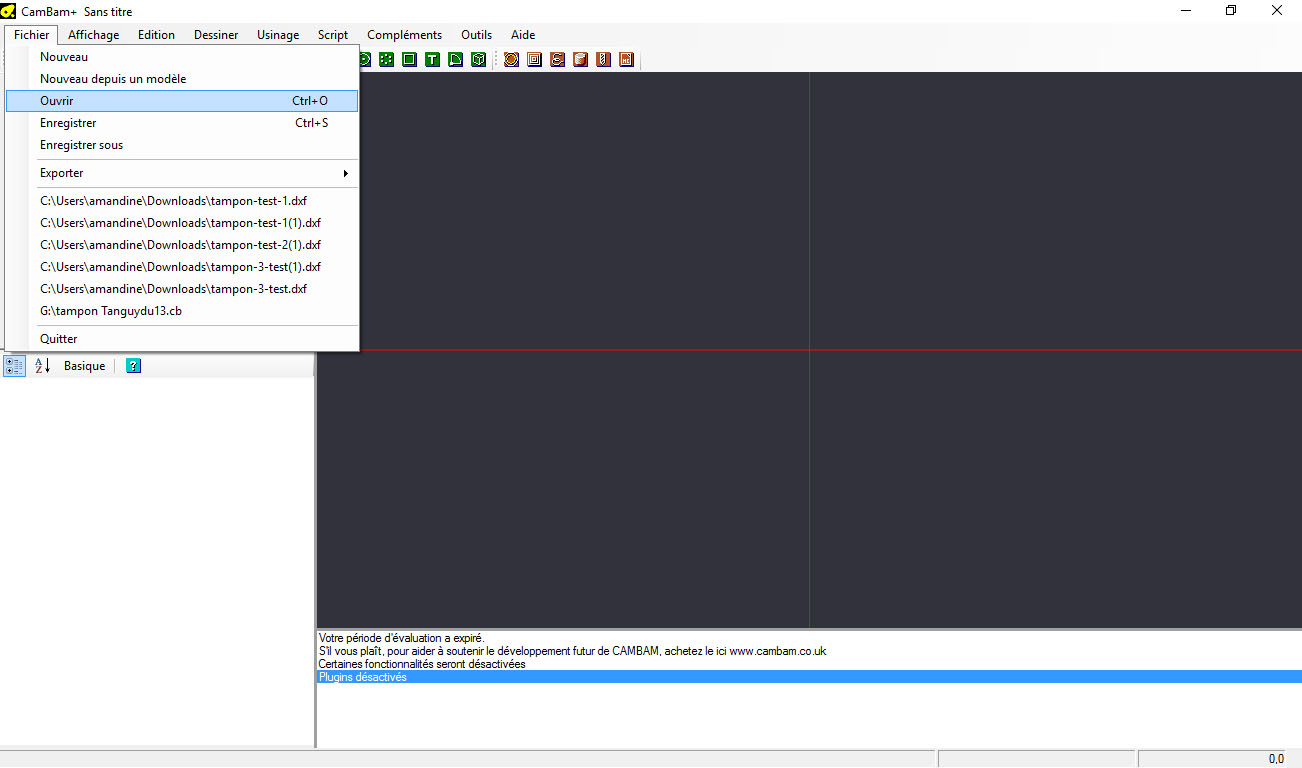Toggle alphabetical A-Z sorting of properties
The width and height of the screenshot is (1302, 768).
click(42, 366)
